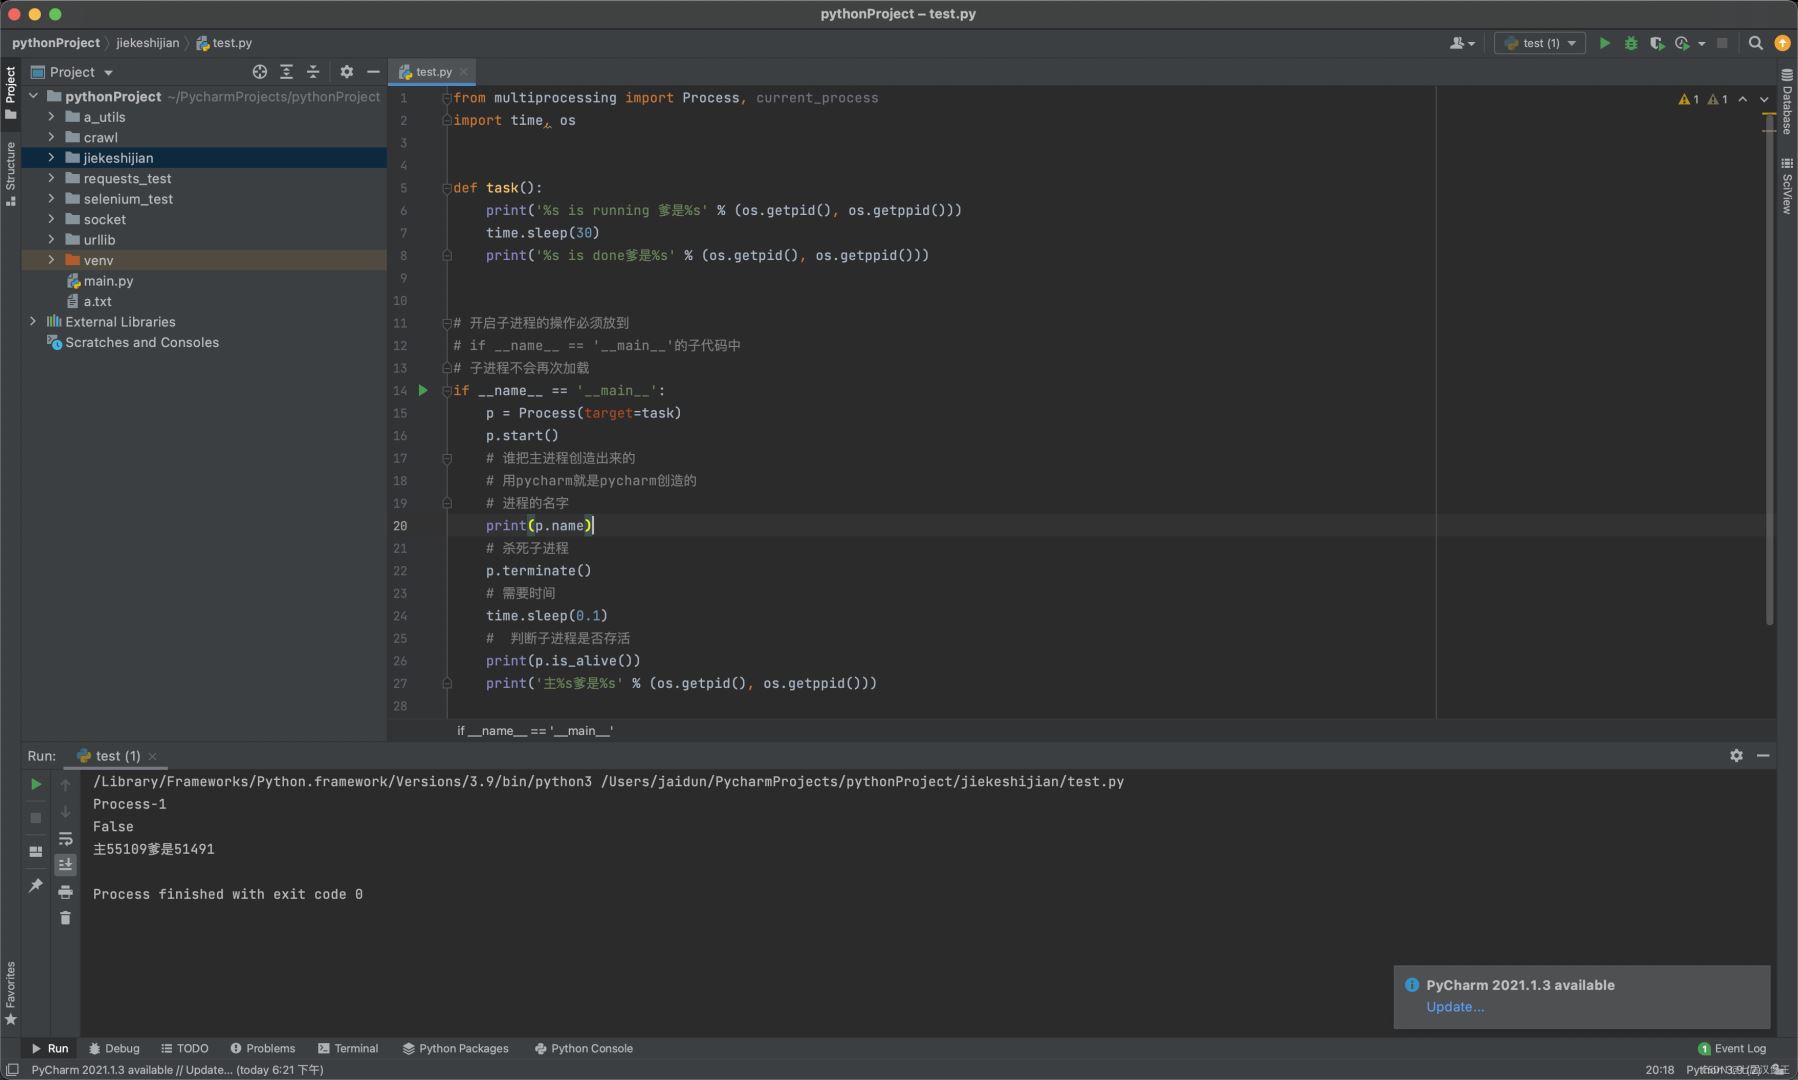Pin the current Run tab

(x=36, y=885)
